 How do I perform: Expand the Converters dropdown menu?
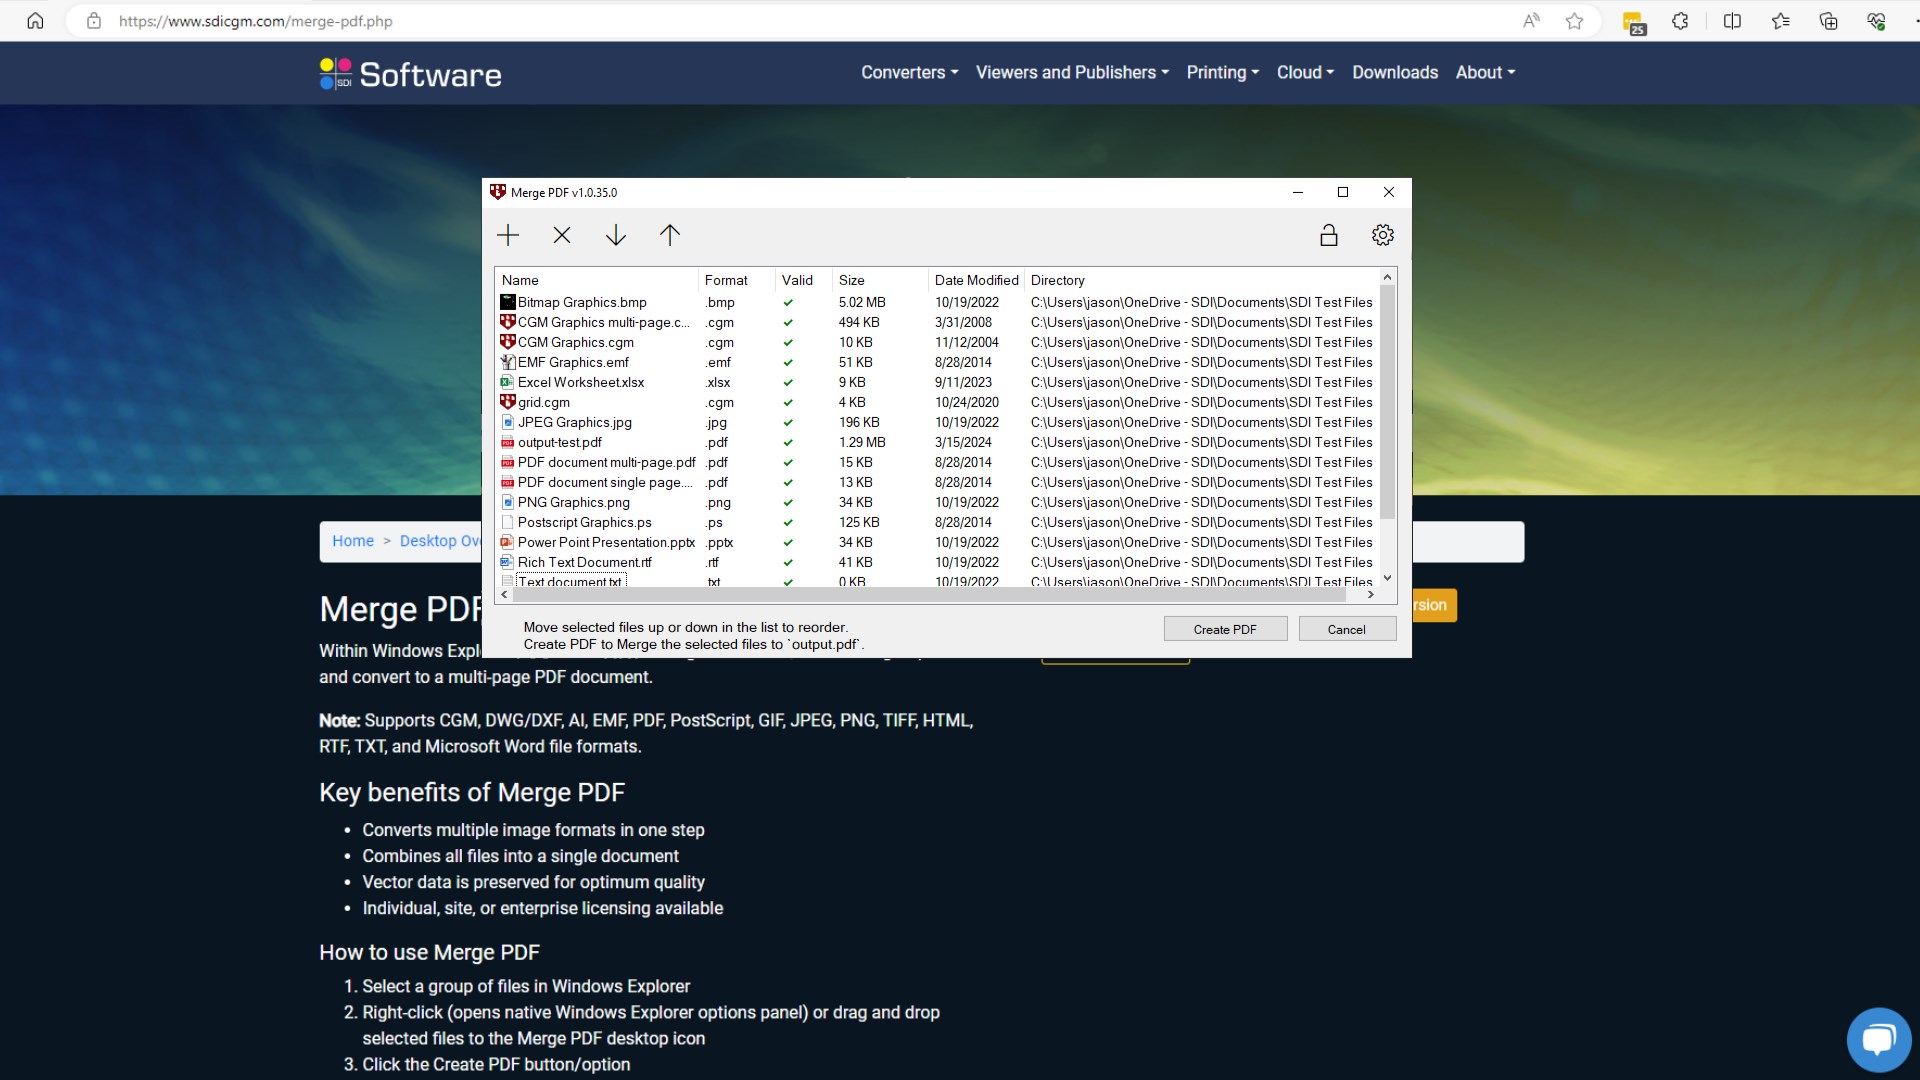[x=909, y=72]
